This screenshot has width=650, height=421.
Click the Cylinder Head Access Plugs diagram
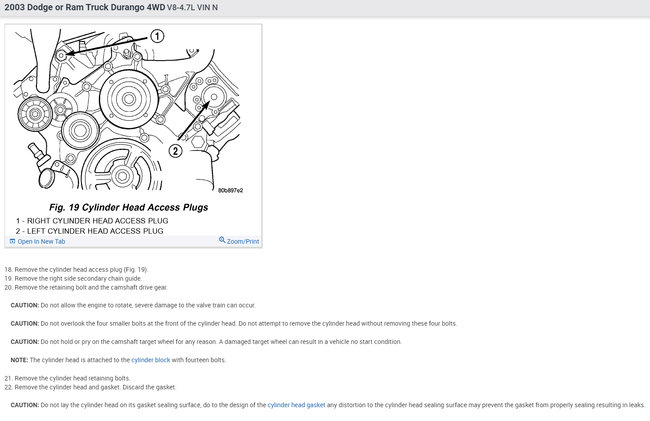[126, 110]
